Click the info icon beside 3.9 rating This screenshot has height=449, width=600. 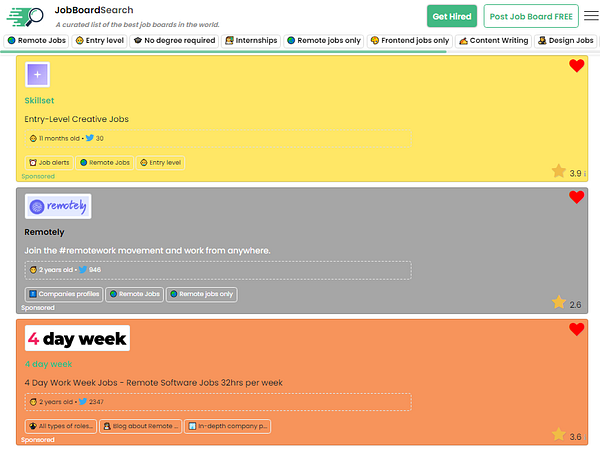(585, 174)
